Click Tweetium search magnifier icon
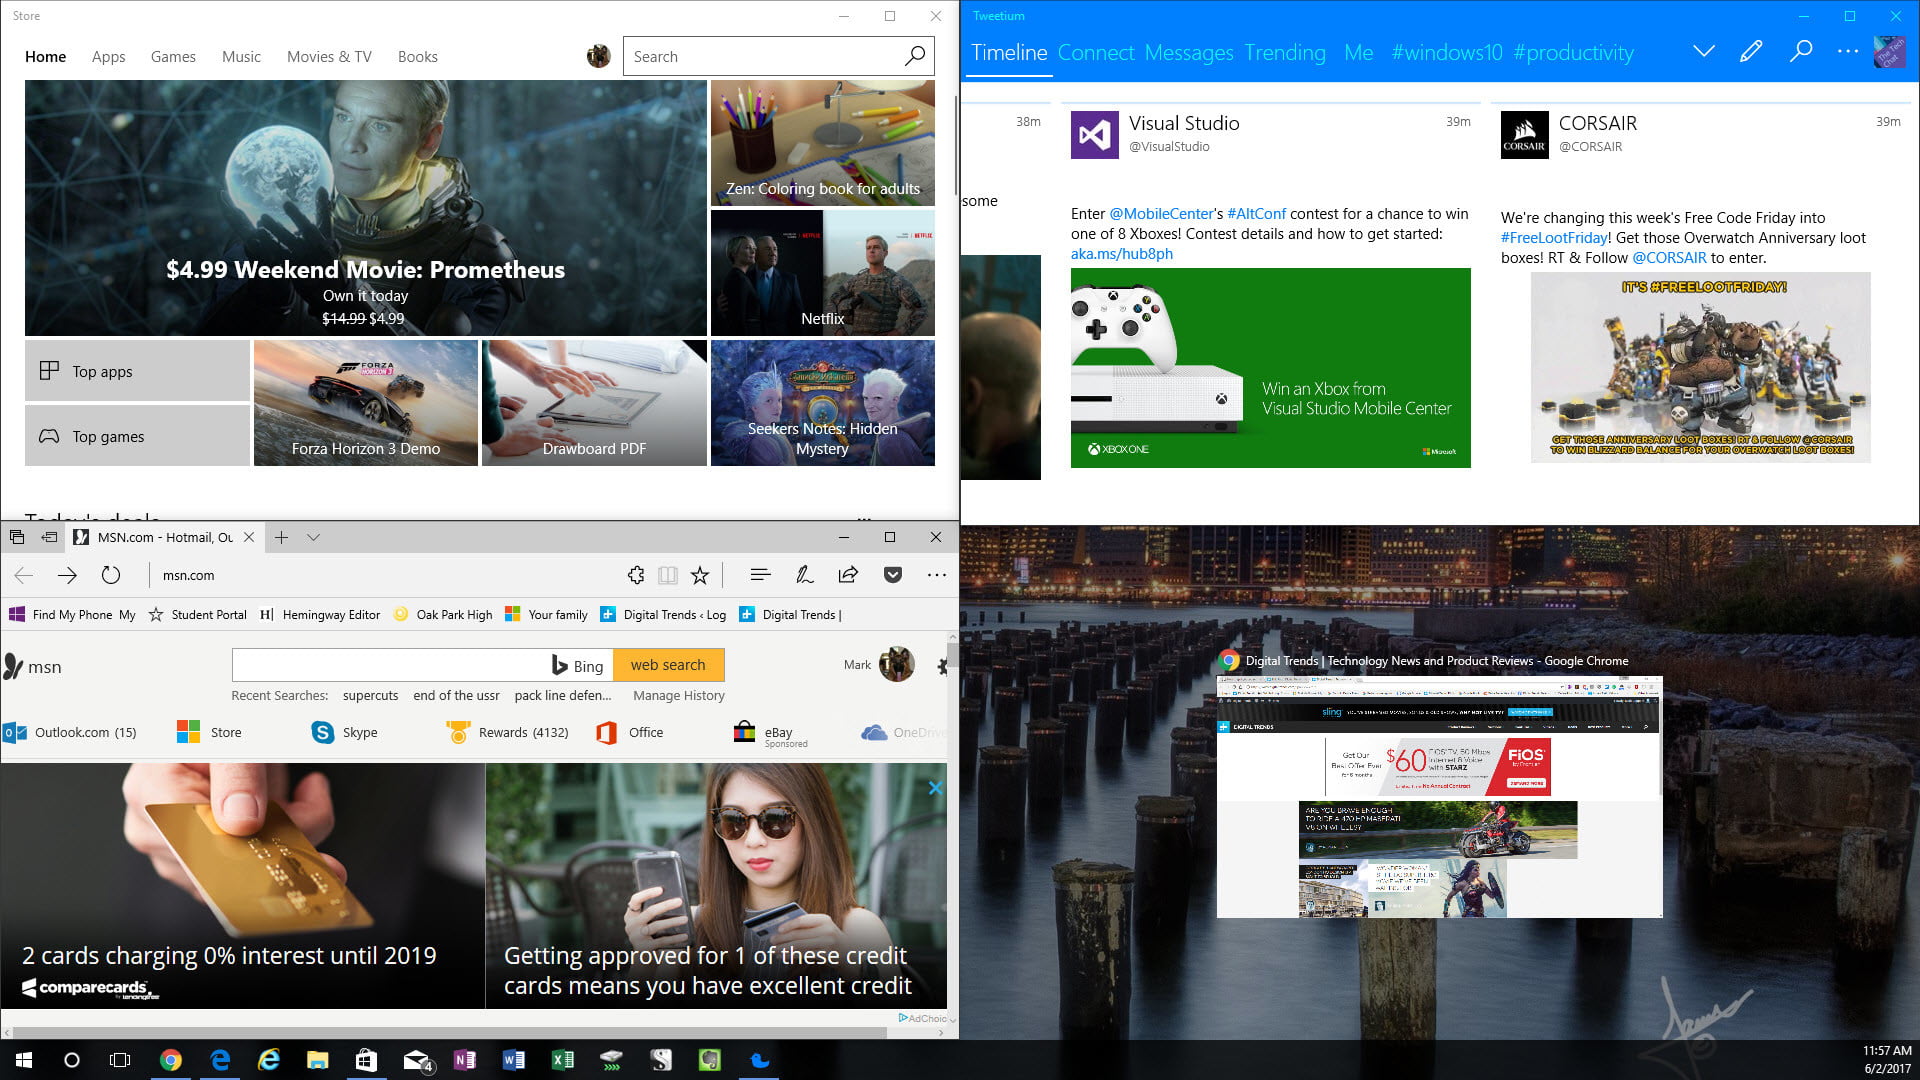The width and height of the screenshot is (1920, 1080). pyautogui.click(x=1801, y=51)
